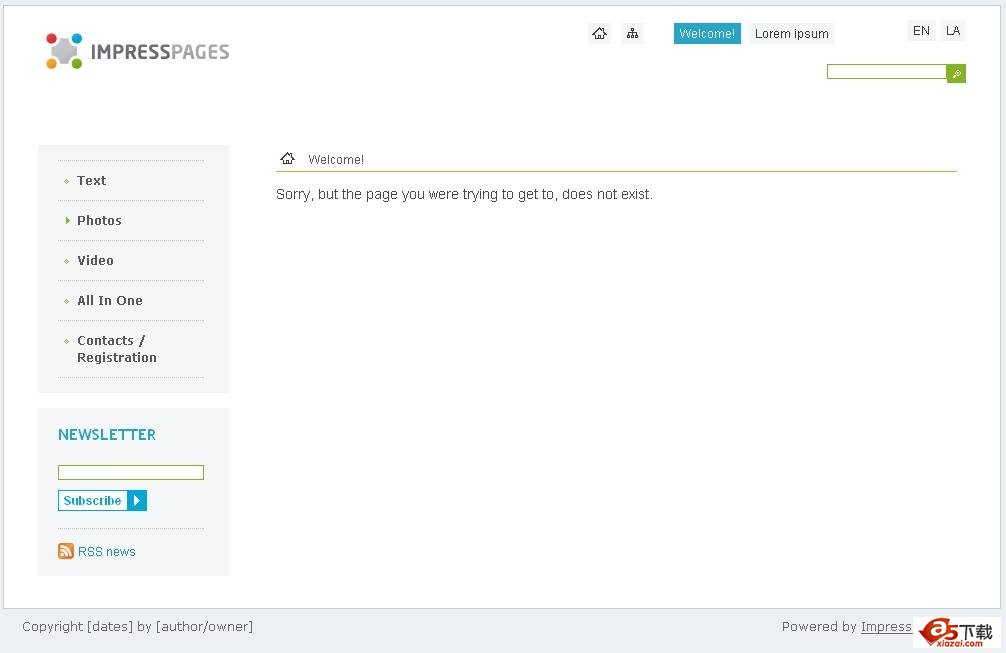Click the green search button icon
The width and height of the screenshot is (1006, 653).
click(956, 73)
